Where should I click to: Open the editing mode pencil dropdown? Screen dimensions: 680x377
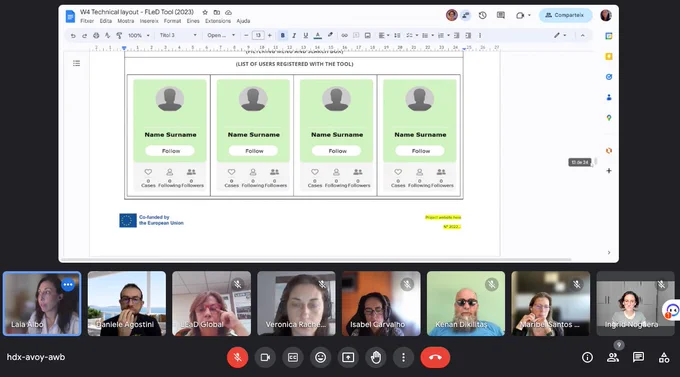click(560, 36)
